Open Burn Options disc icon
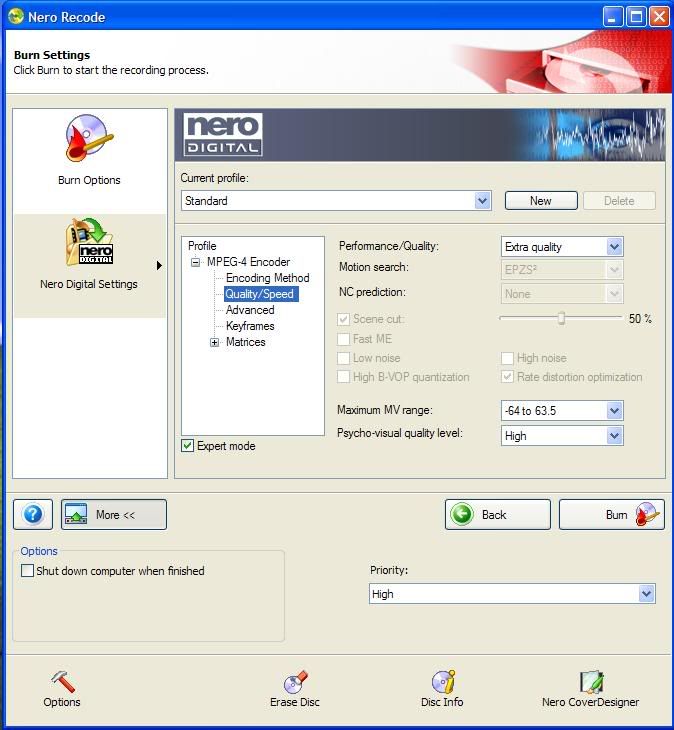The width and height of the screenshot is (674, 730). tap(89, 138)
